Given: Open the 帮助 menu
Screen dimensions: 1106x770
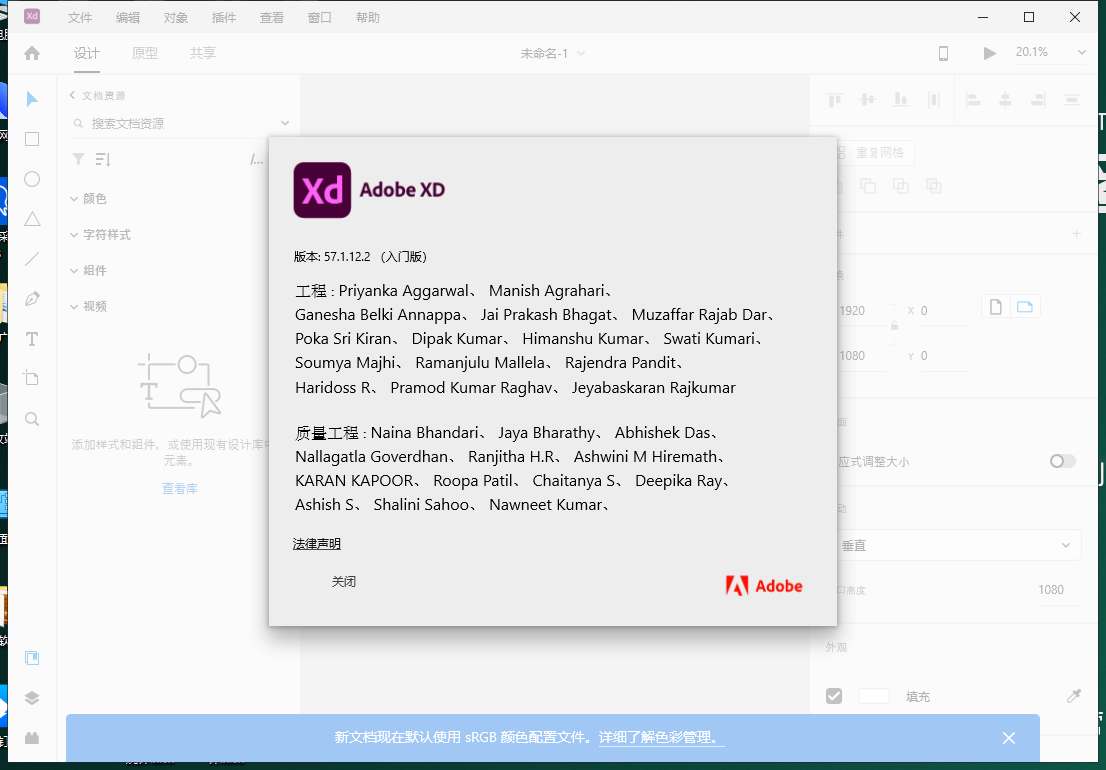Looking at the screenshot, I should [x=367, y=18].
